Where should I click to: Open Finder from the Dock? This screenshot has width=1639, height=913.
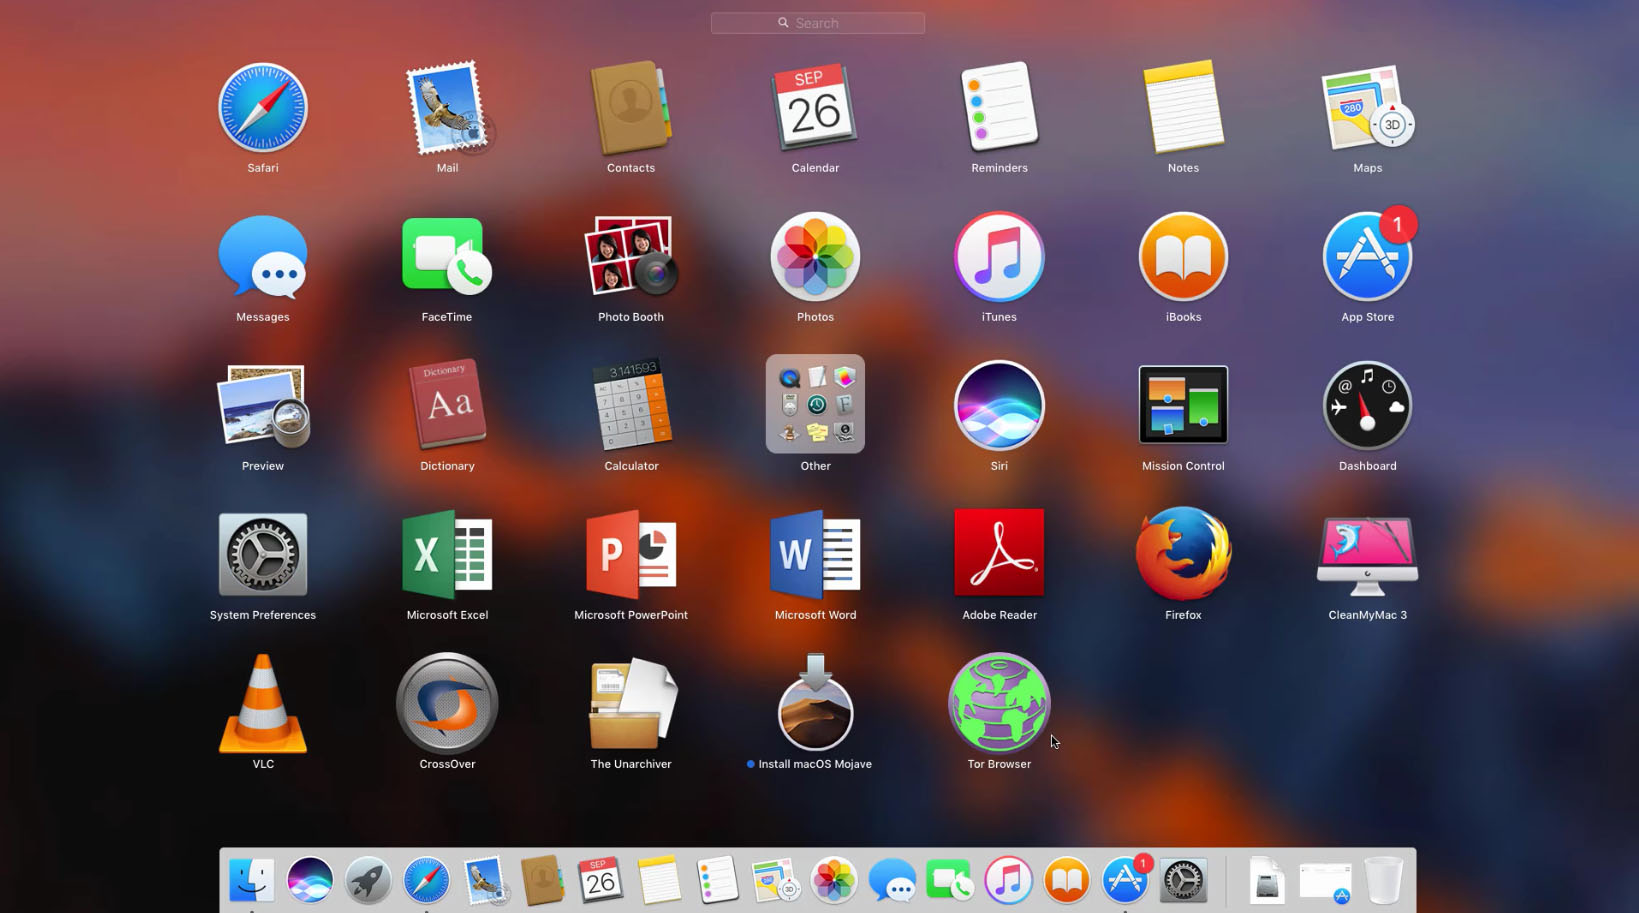pyautogui.click(x=251, y=881)
